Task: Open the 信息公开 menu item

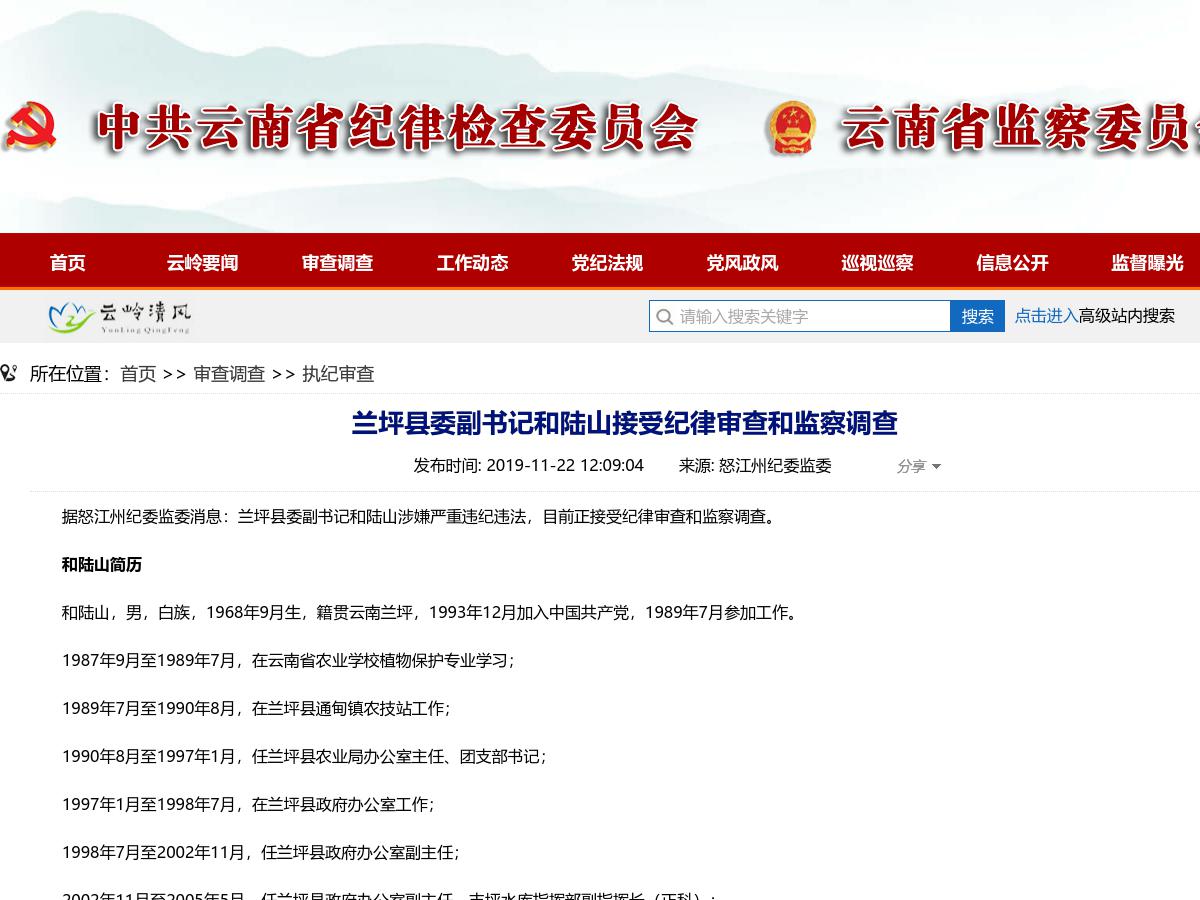Action: click(1012, 263)
